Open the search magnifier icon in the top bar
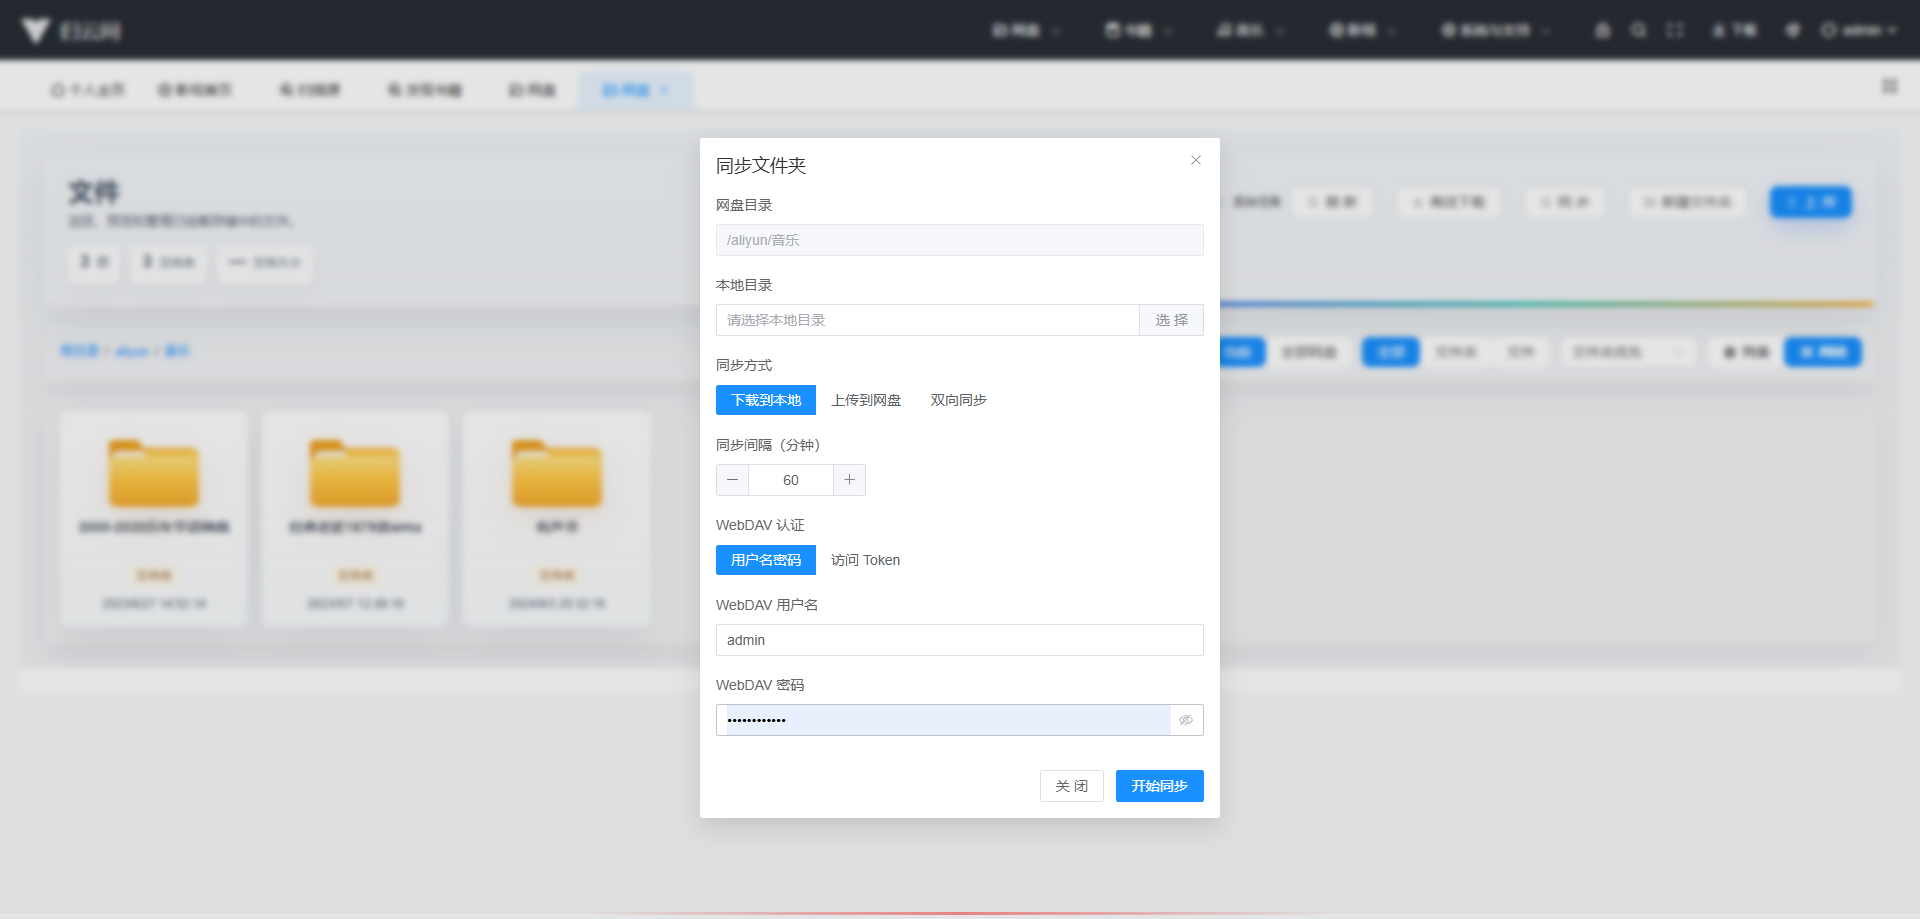 1638,30
